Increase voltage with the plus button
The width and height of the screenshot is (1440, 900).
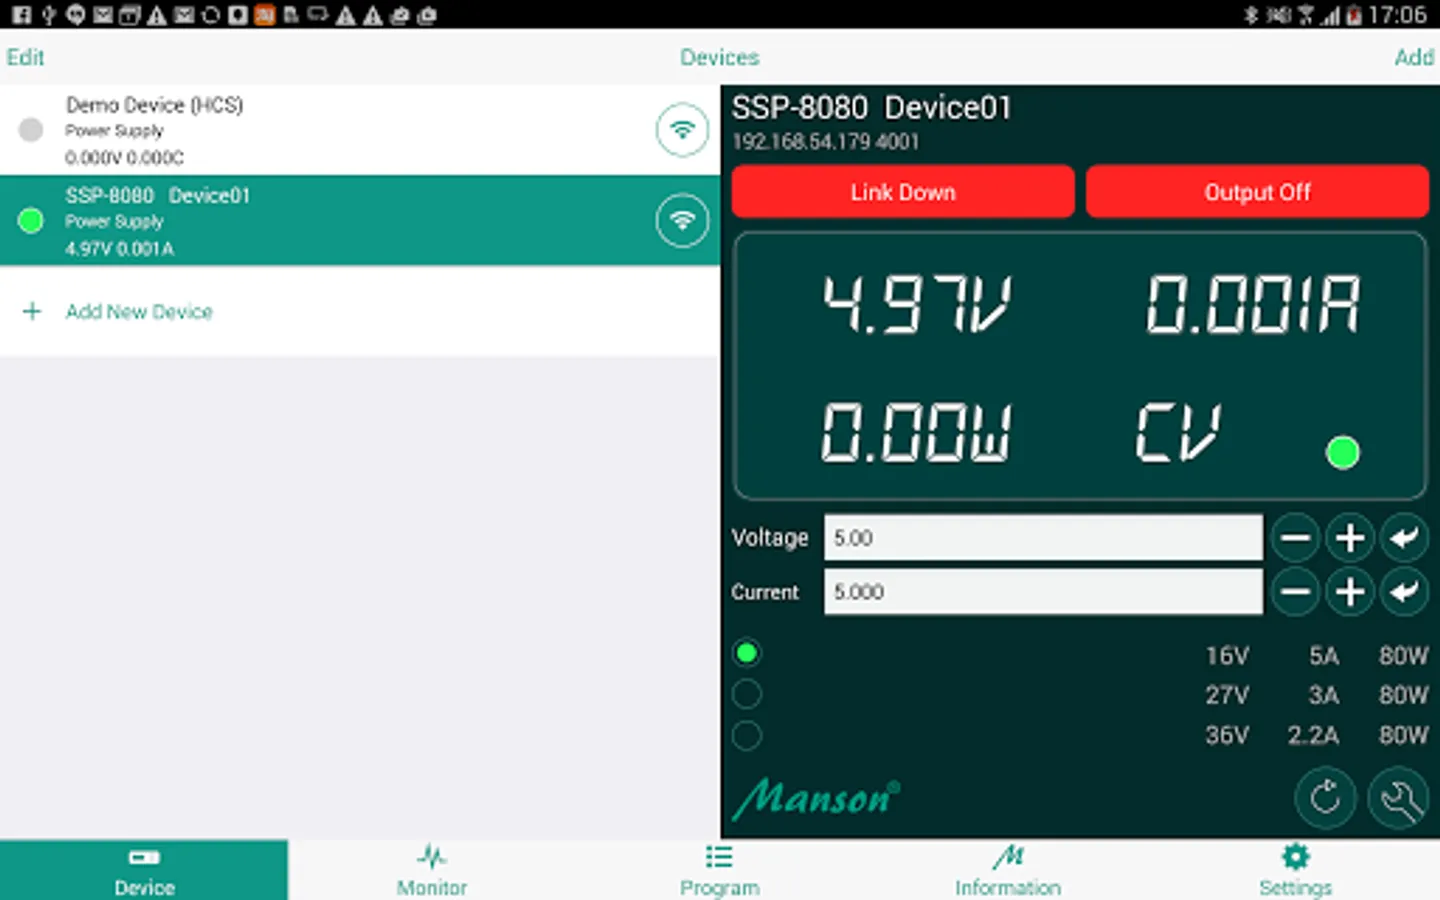(1350, 538)
